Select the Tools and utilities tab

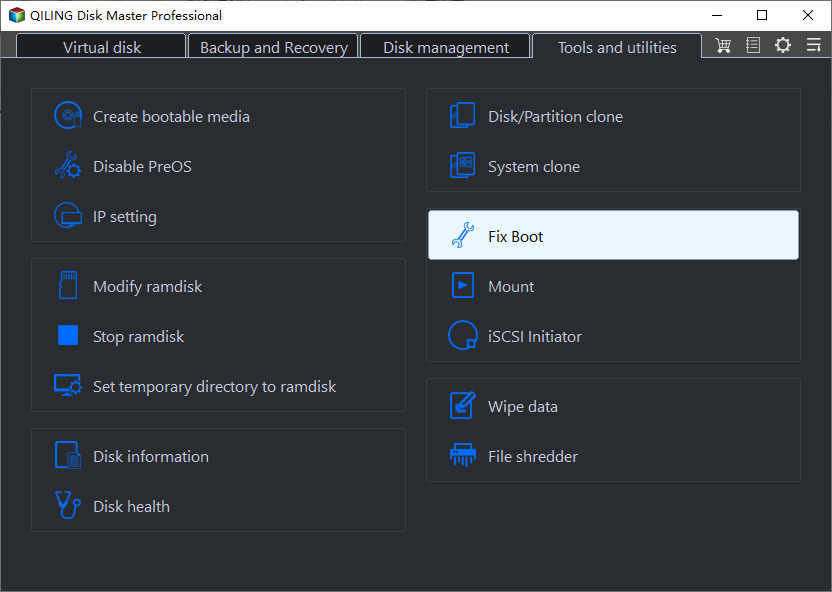(617, 47)
